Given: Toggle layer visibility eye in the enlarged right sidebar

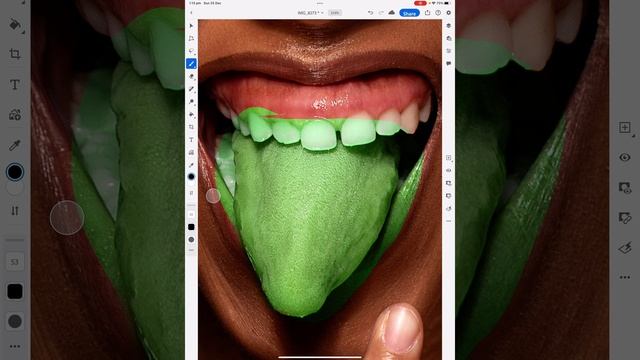Looking at the screenshot, I should tap(624, 158).
